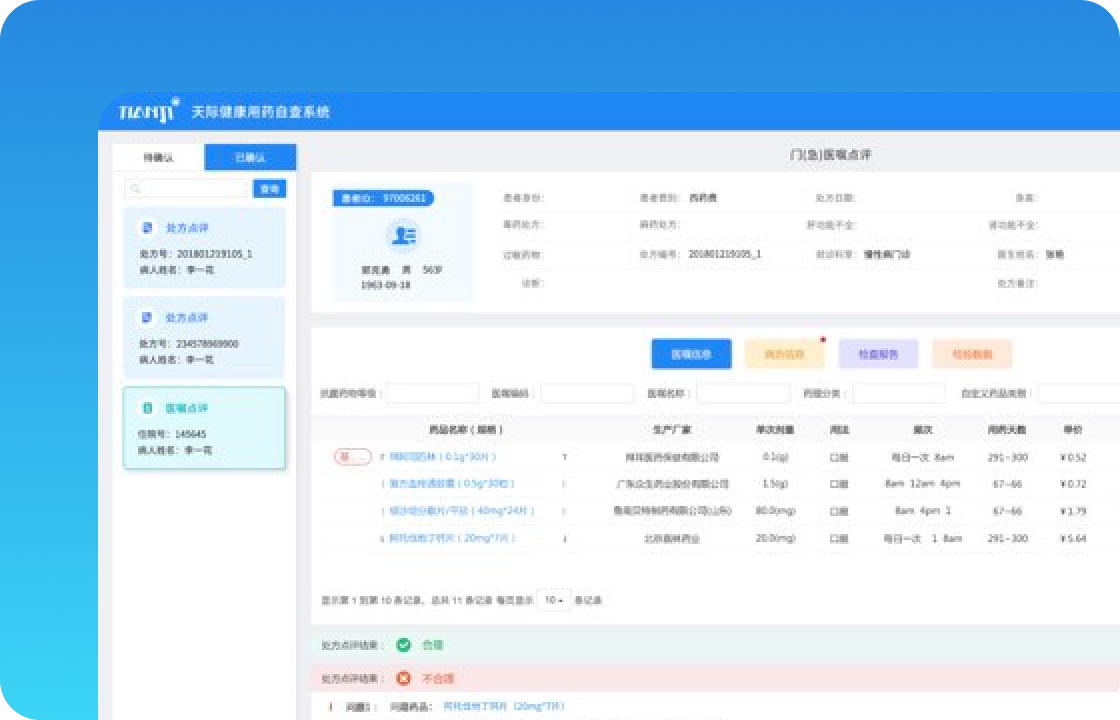Click the patient avatar icon
The width and height of the screenshot is (1120, 720).
click(404, 235)
